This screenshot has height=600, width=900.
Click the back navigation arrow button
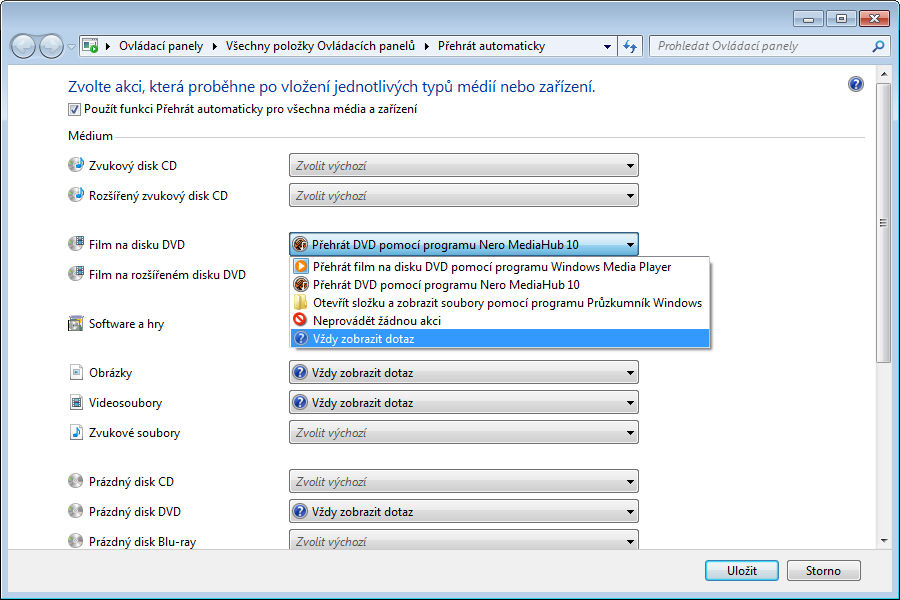click(x=24, y=46)
